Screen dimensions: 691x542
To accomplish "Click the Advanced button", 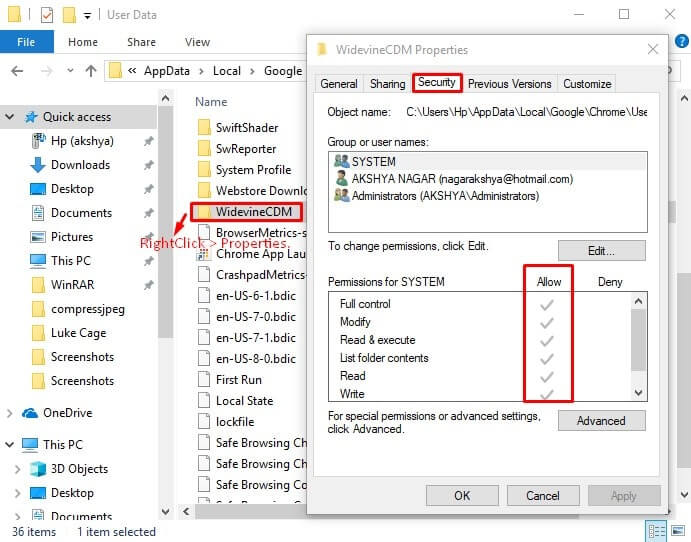I will tap(602, 421).
